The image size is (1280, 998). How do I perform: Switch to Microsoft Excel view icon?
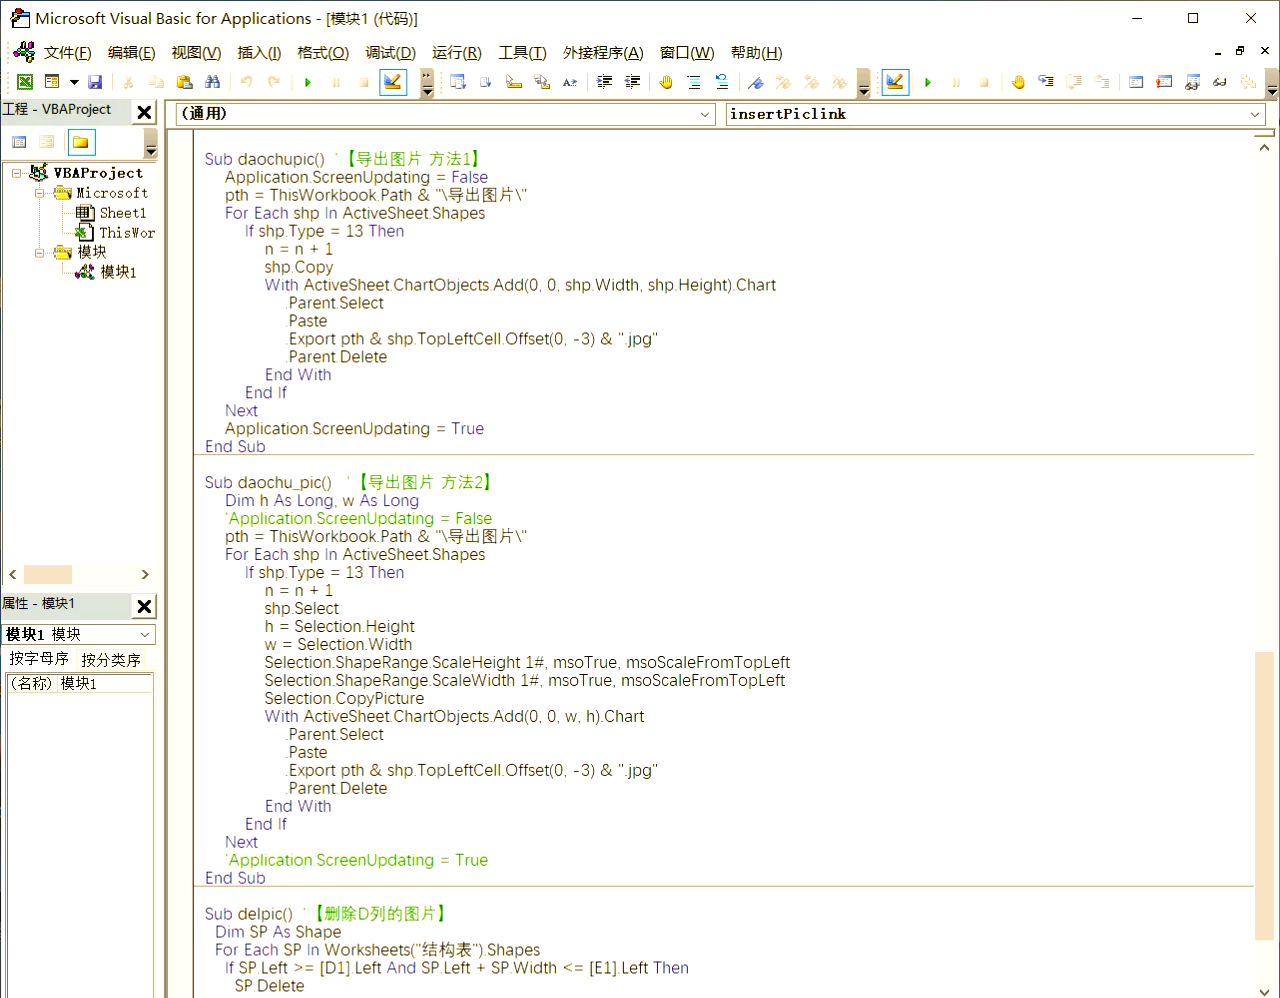pyautogui.click(x=25, y=82)
